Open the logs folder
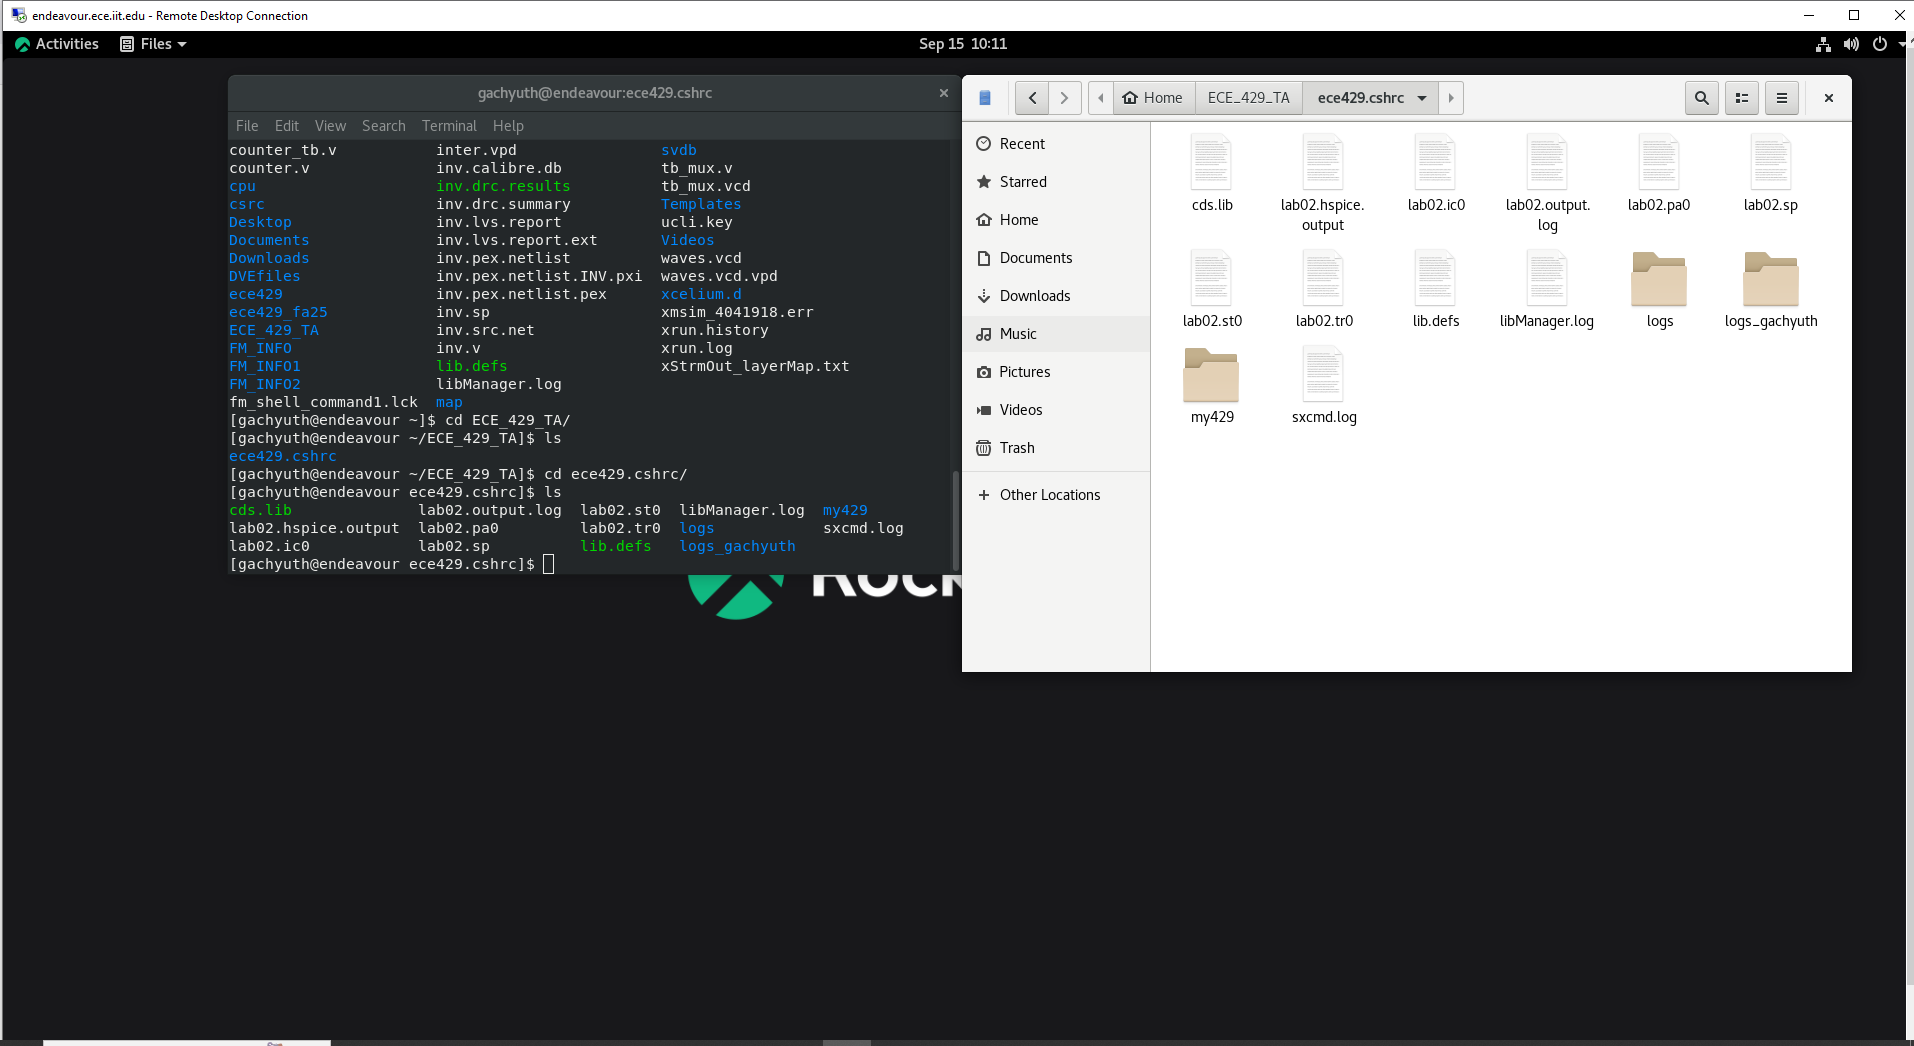Screen dimensions: 1914x1046 point(1659,280)
